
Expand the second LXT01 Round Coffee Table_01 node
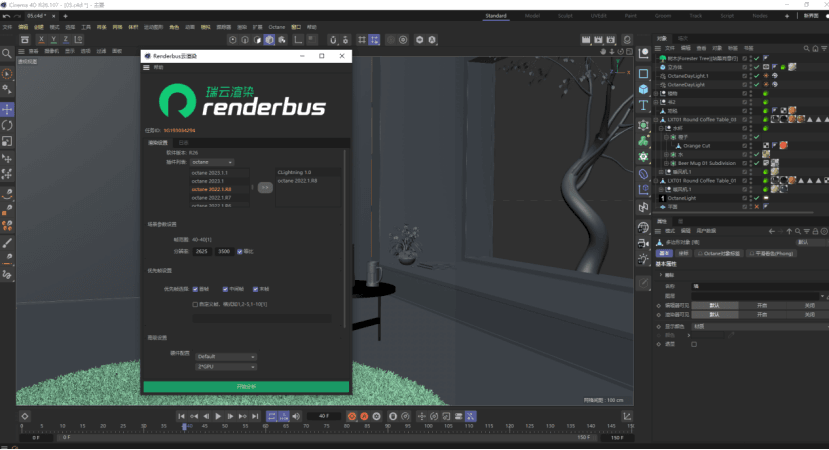[656, 181]
